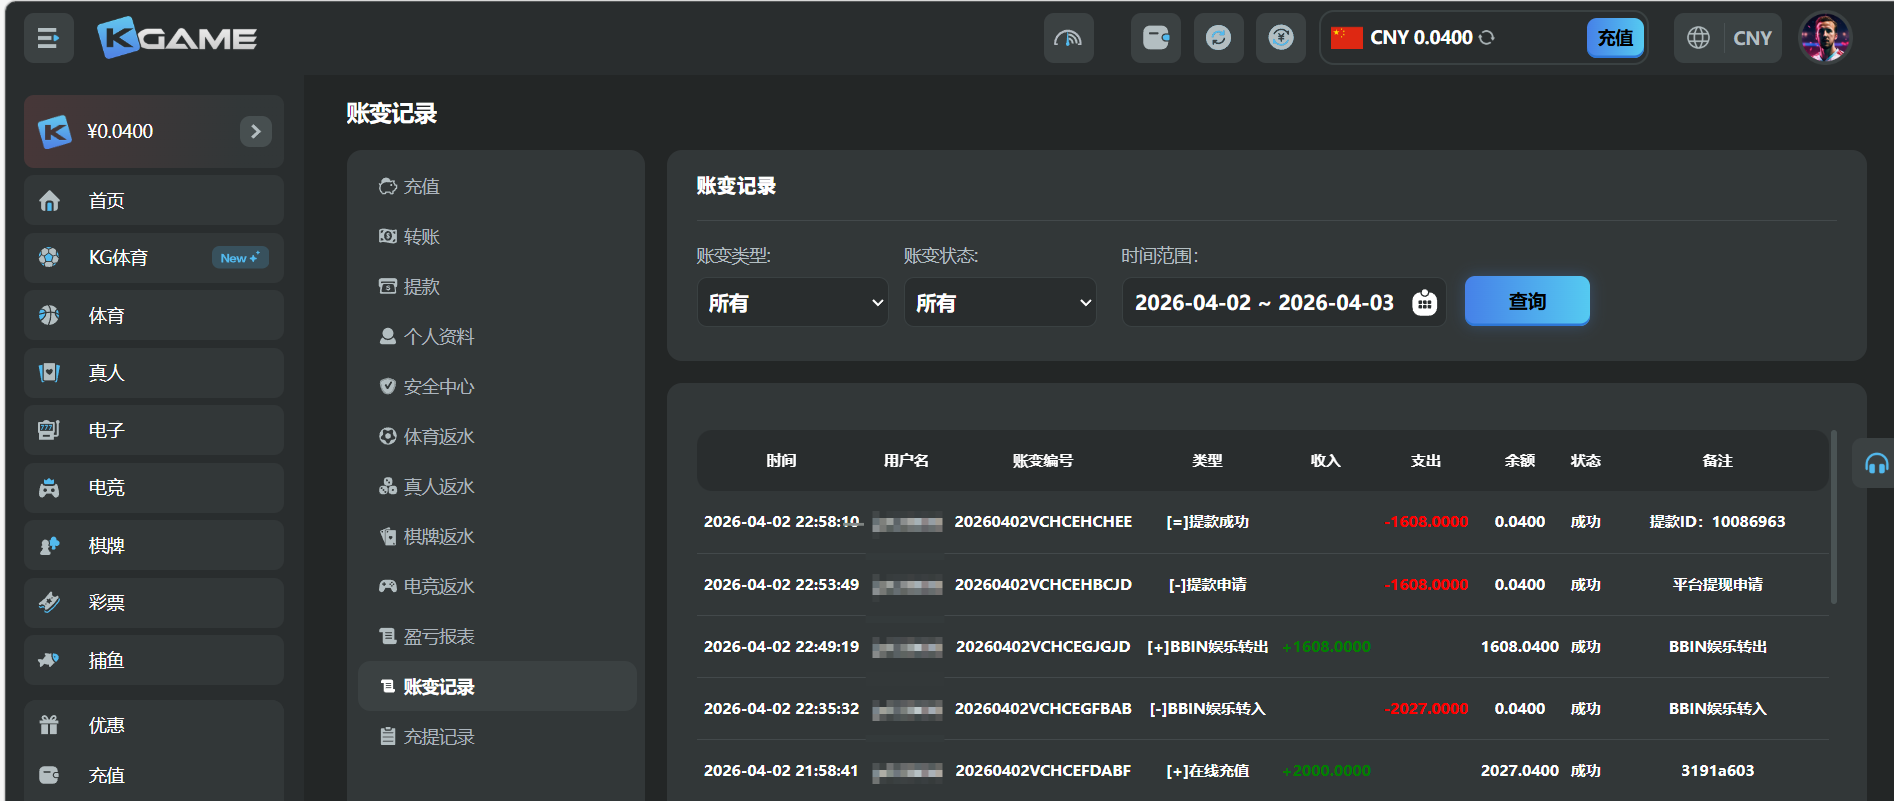Go to 首页 in sidebar
This screenshot has height=801, width=1894.
tap(154, 201)
